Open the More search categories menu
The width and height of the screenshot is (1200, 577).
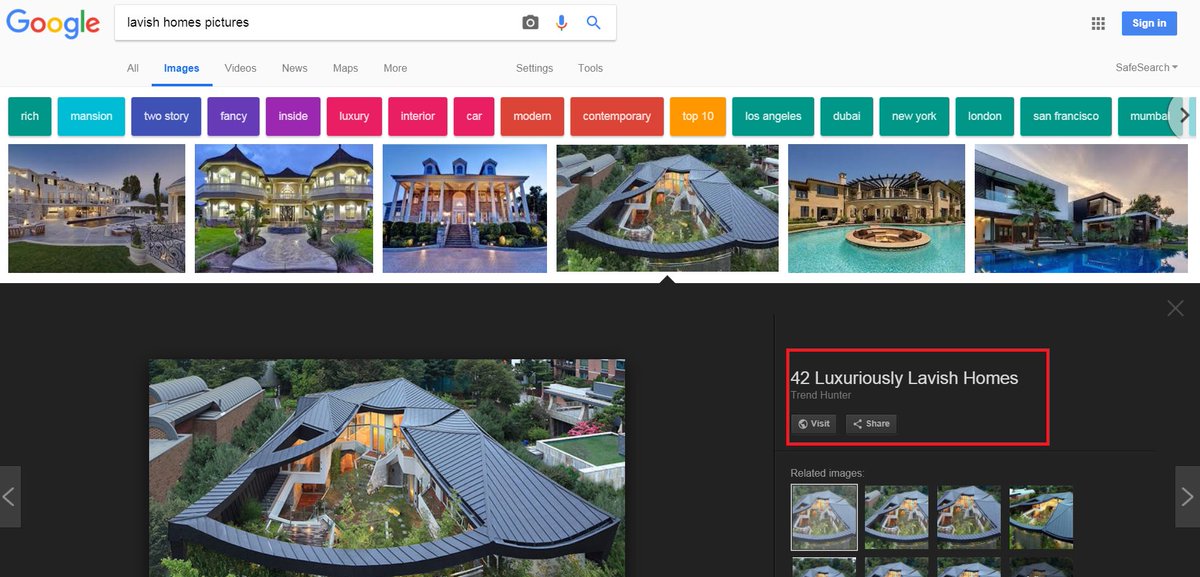395,68
